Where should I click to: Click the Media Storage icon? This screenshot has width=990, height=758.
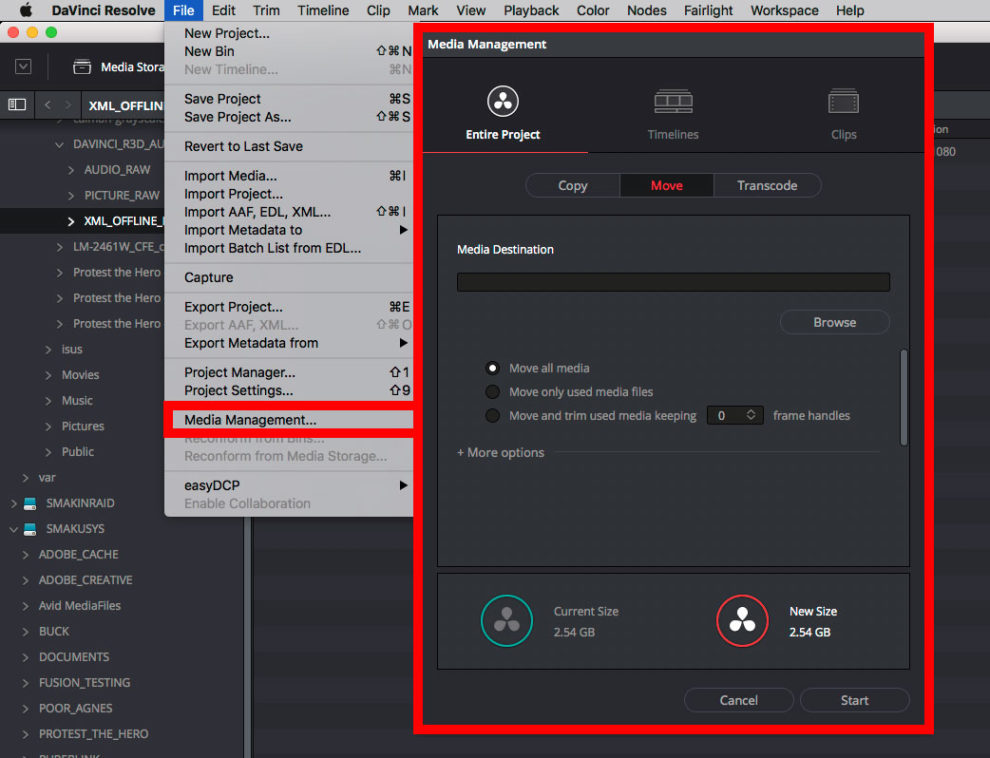pos(82,67)
